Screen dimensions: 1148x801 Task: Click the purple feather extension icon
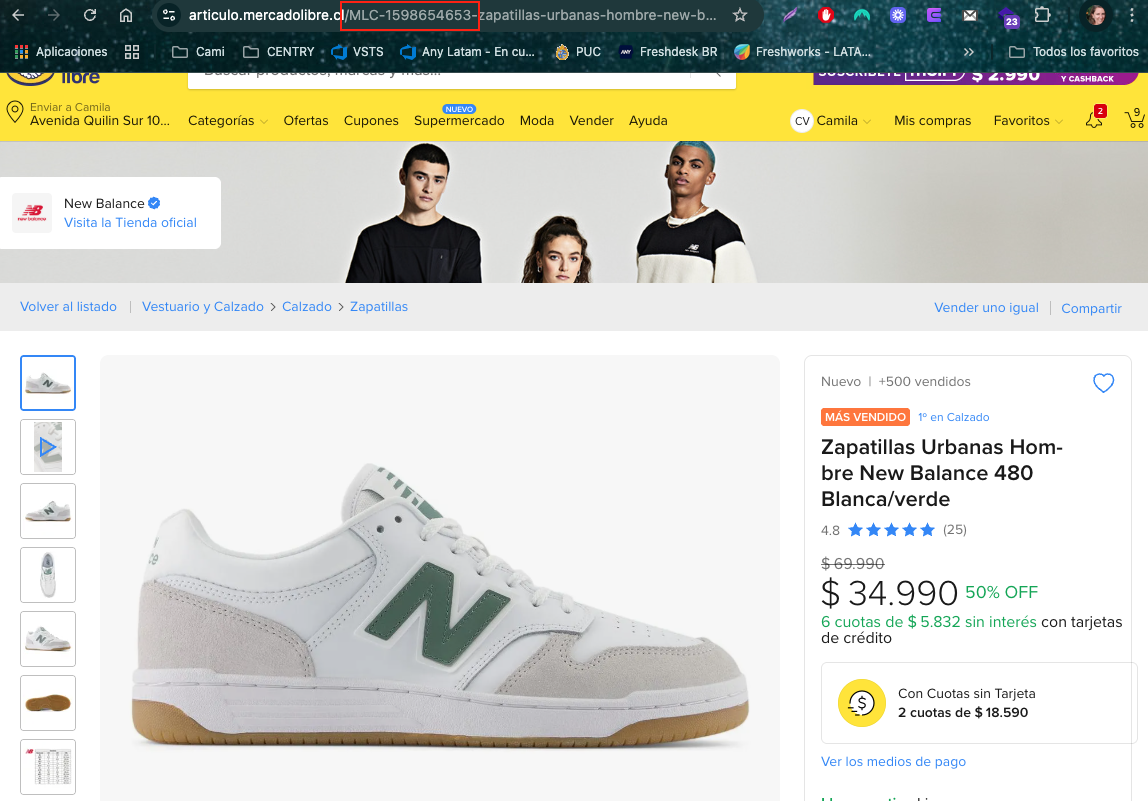point(790,15)
